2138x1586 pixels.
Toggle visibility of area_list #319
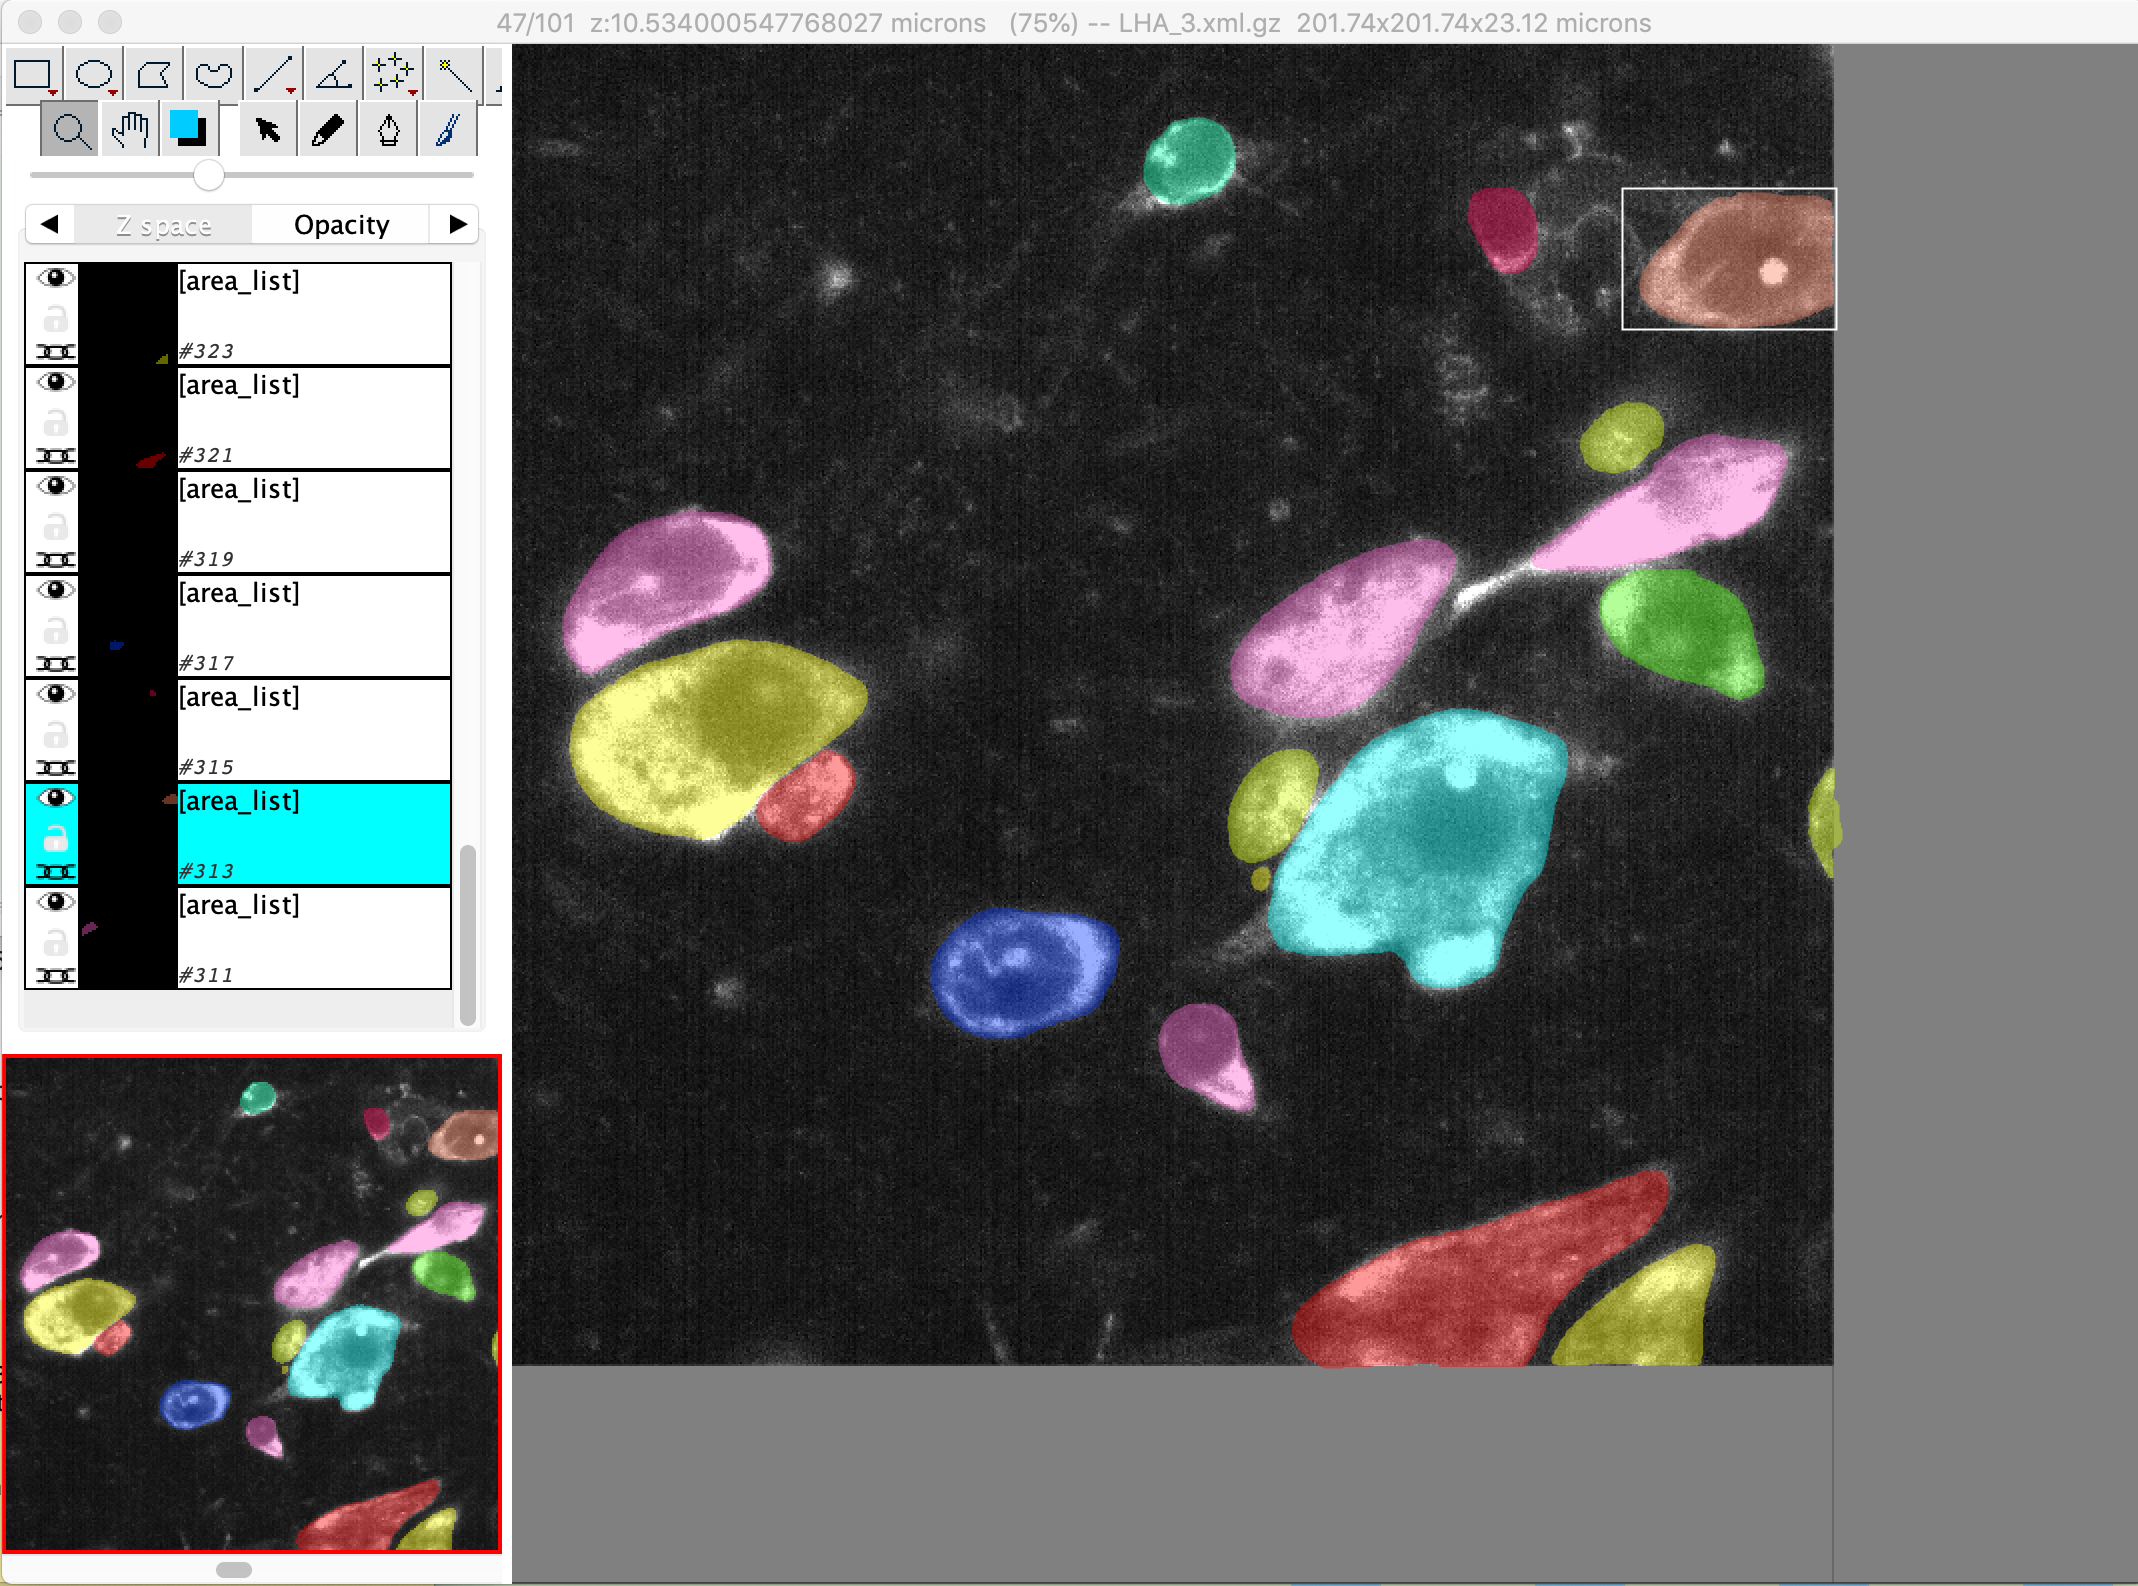point(56,486)
